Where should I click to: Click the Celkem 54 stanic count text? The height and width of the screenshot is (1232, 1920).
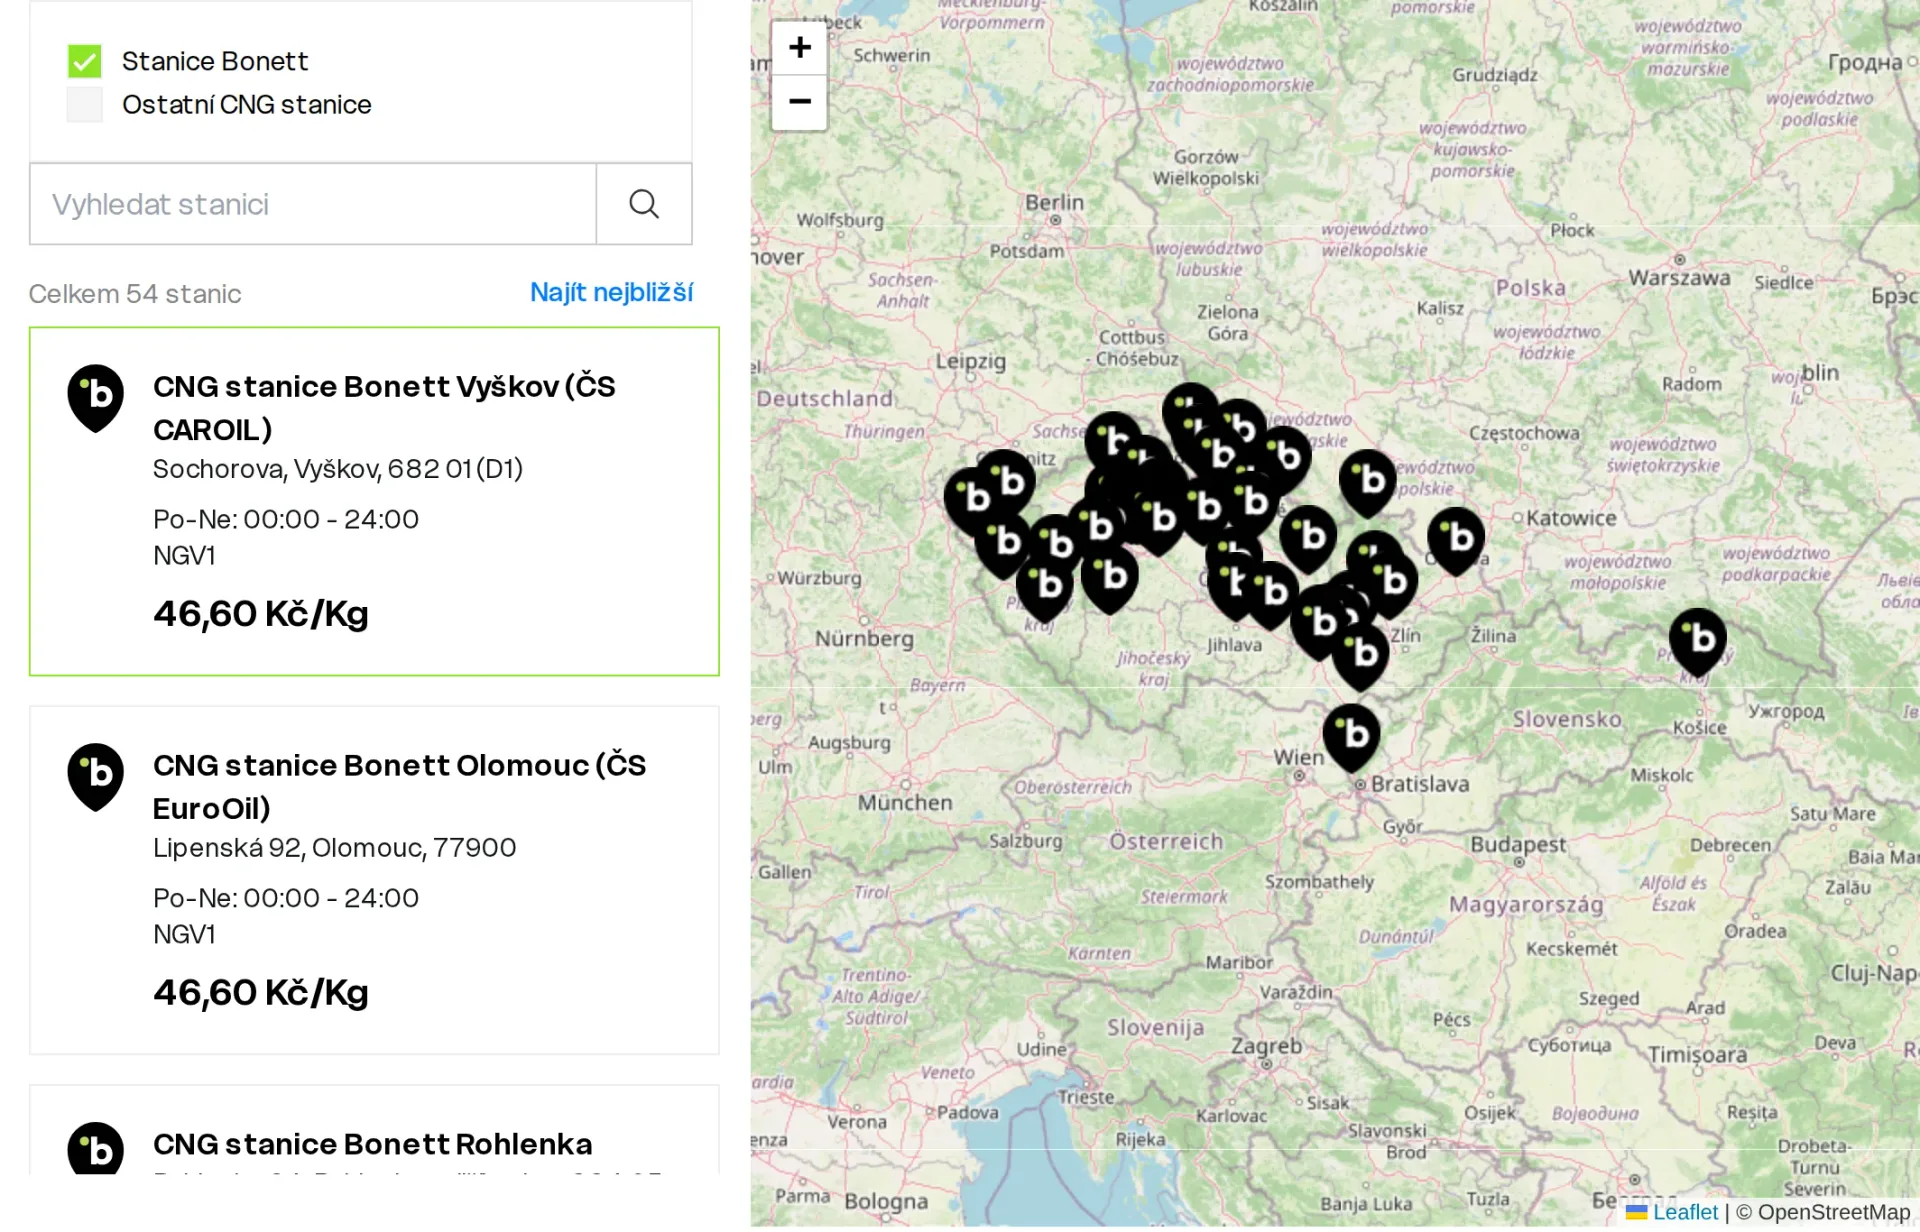[x=135, y=294]
